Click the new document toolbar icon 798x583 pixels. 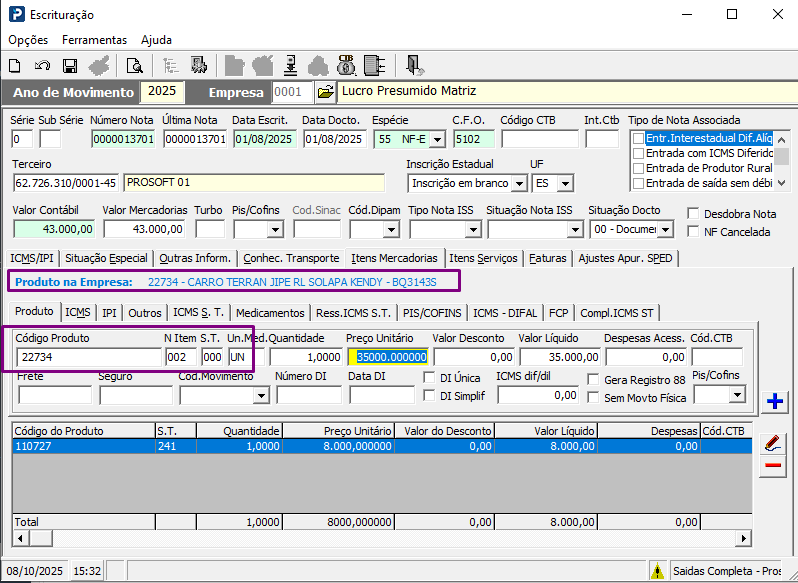click(15, 66)
